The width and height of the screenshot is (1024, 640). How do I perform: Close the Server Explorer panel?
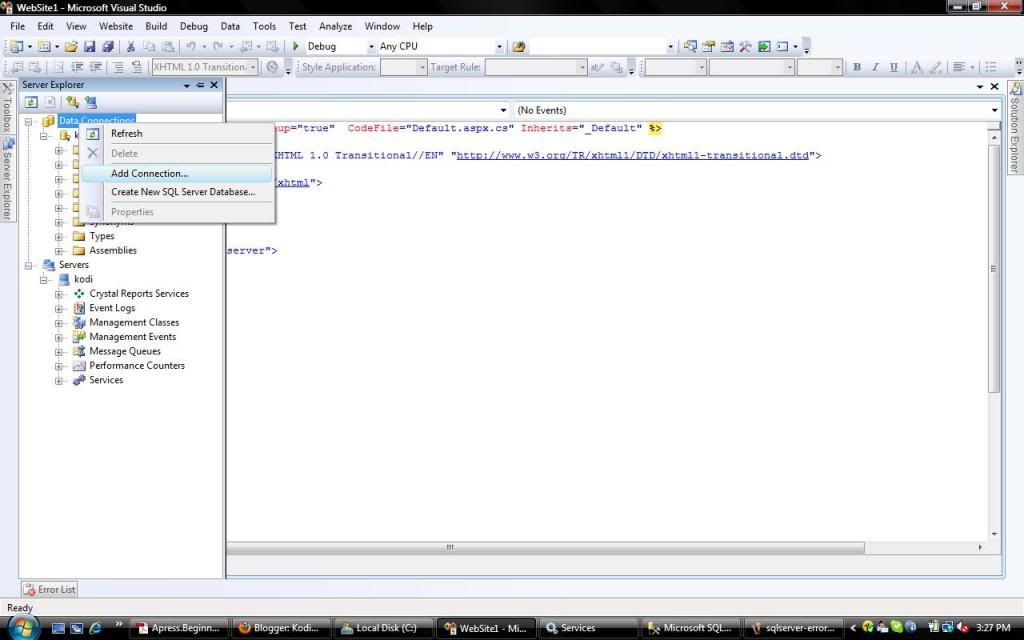tap(214, 85)
